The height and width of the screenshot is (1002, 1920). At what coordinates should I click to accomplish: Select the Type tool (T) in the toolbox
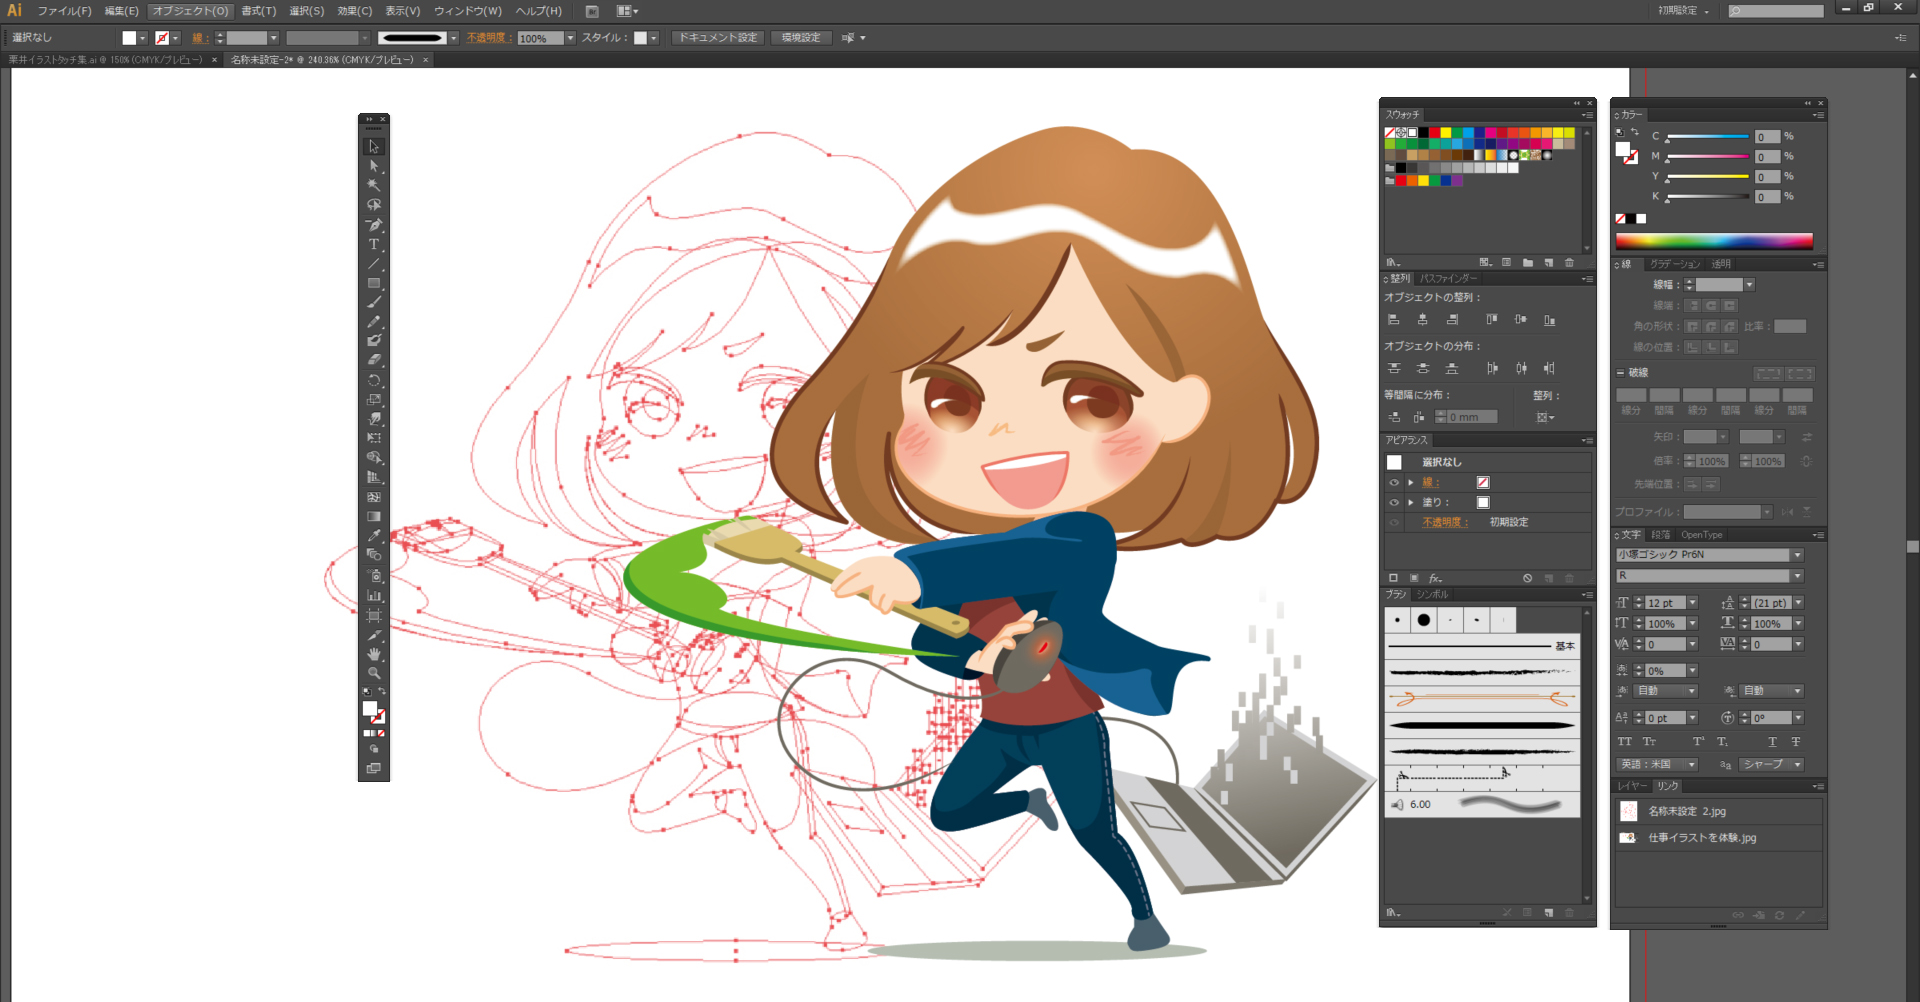(x=374, y=245)
